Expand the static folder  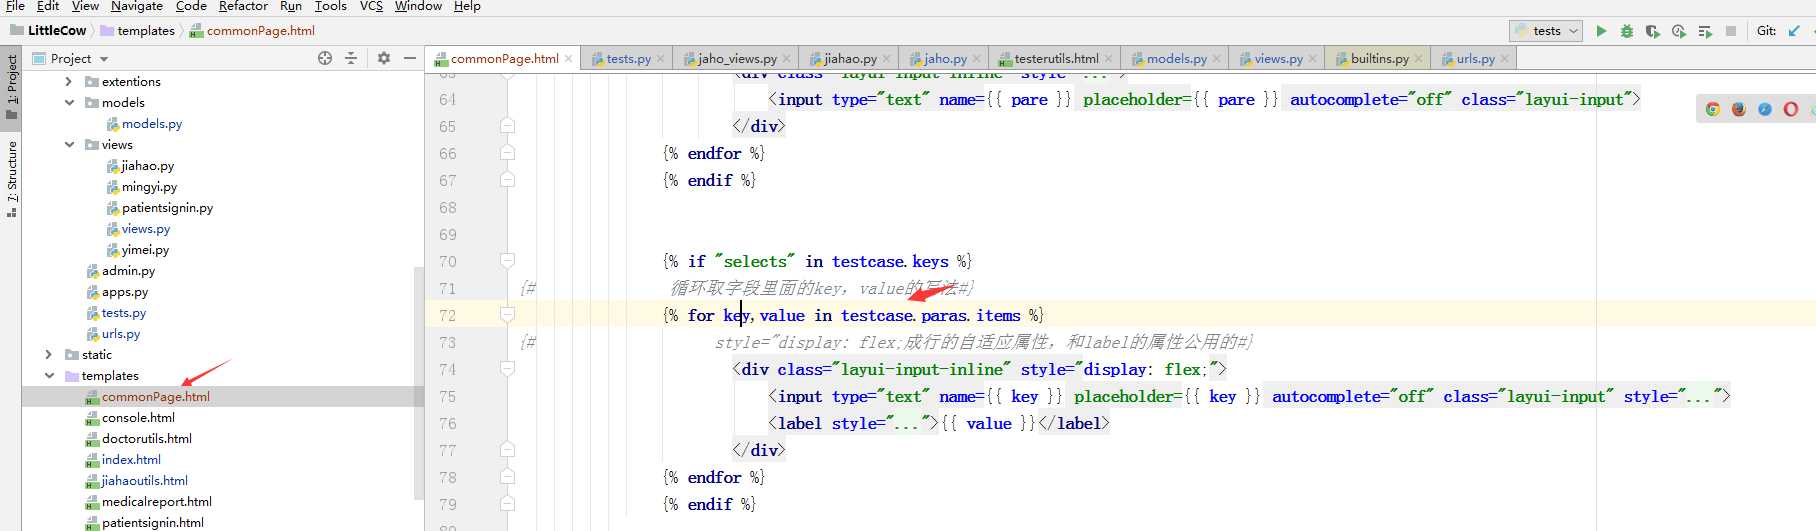tap(48, 354)
